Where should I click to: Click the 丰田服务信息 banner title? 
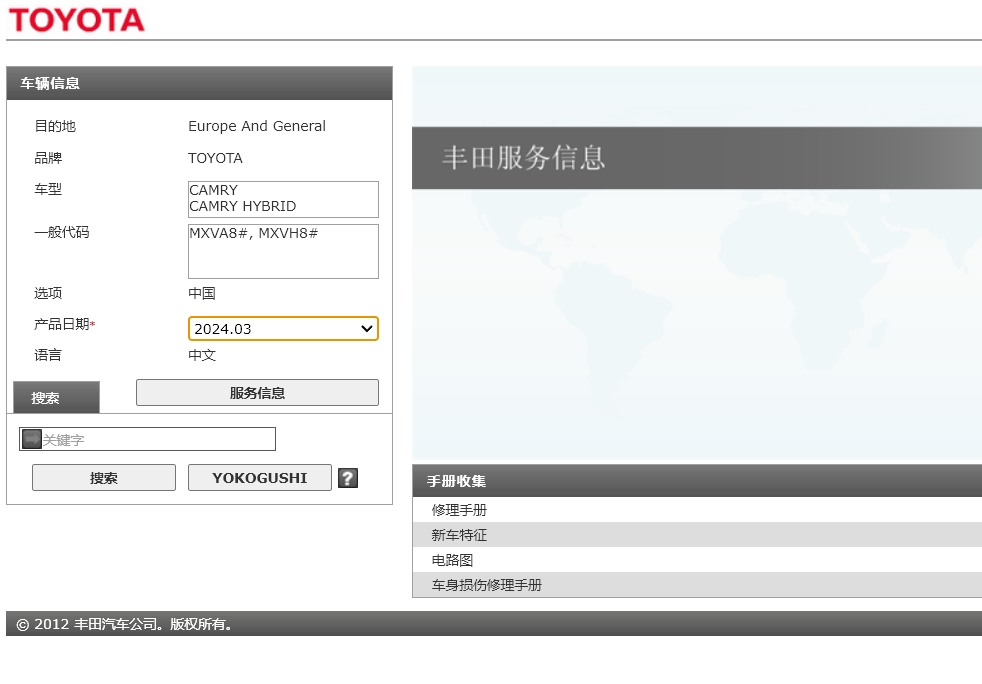[x=524, y=158]
